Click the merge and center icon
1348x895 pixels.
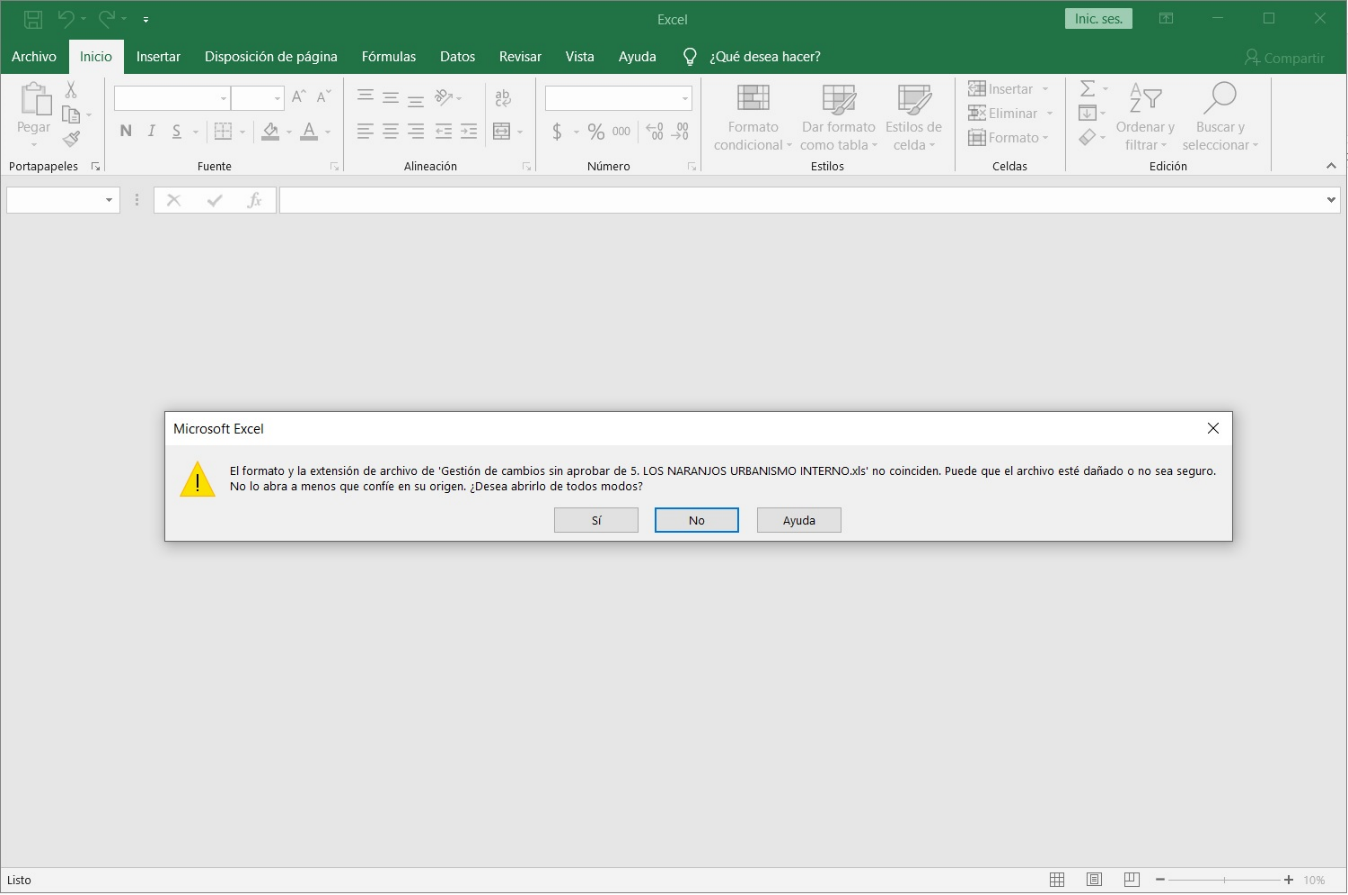click(x=502, y=131)
